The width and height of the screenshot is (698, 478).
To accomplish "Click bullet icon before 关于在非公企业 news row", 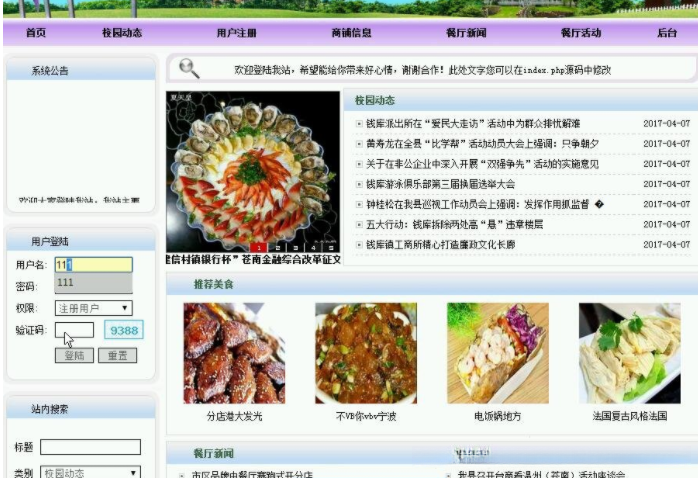I will (x=359, y=164).
